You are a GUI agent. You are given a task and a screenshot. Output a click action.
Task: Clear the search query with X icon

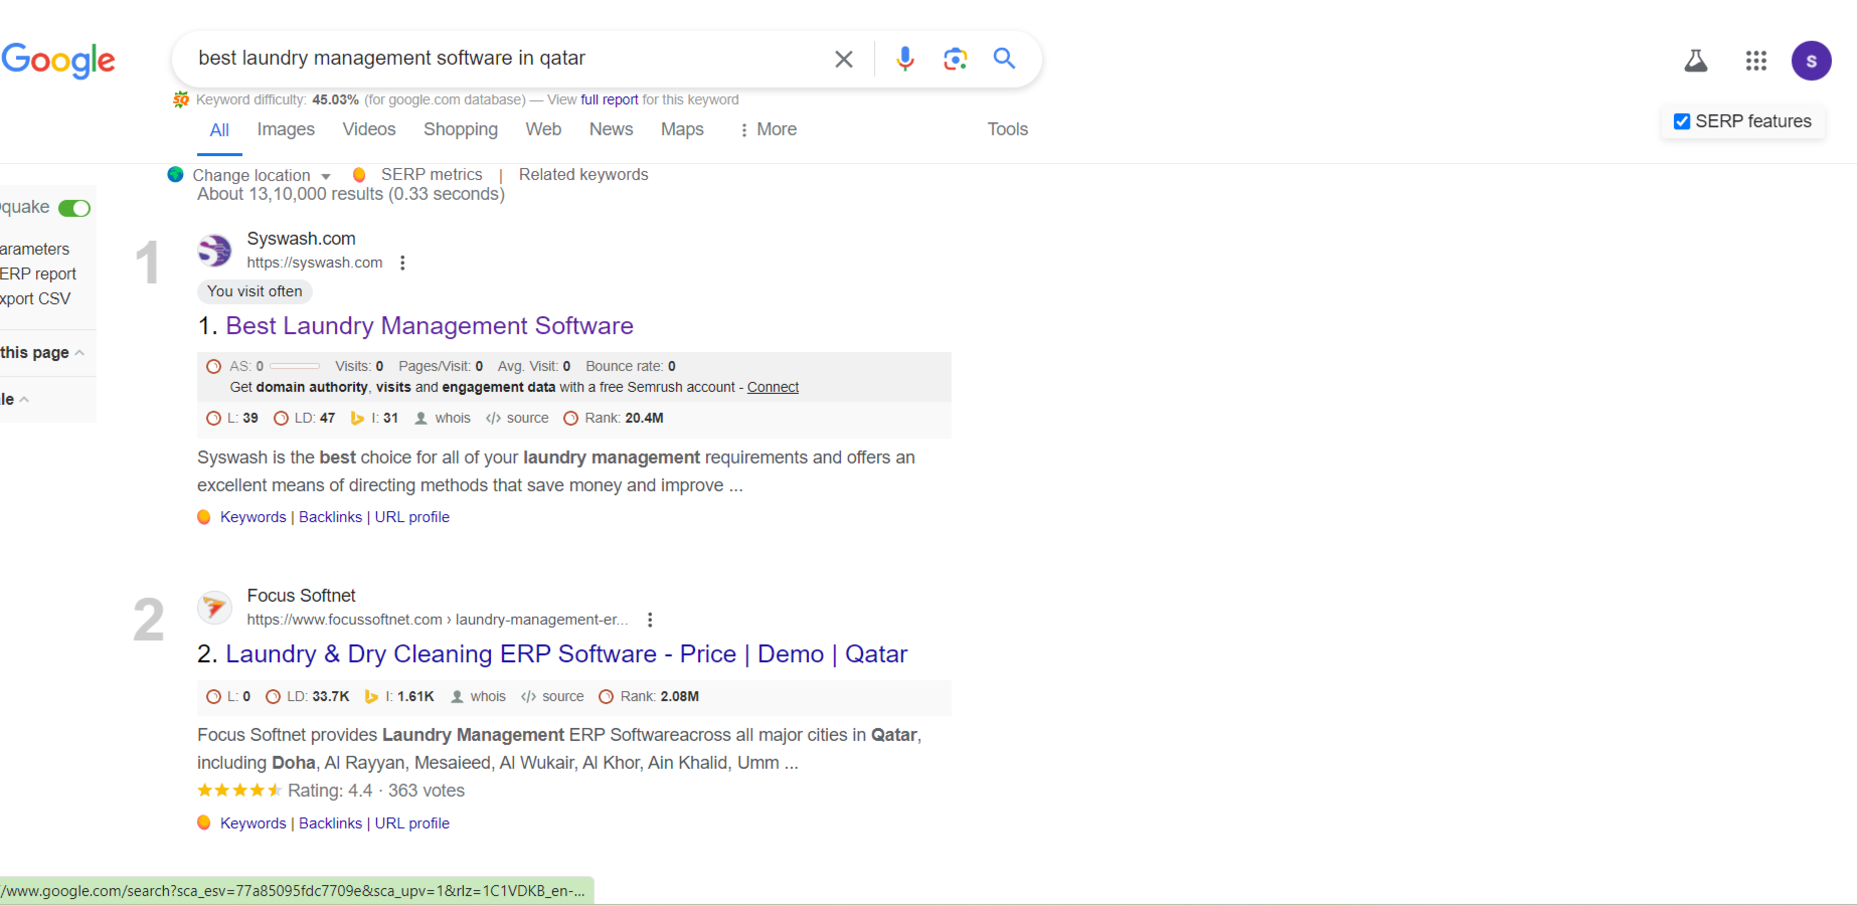pyautogui.click(x=843, y=59)
